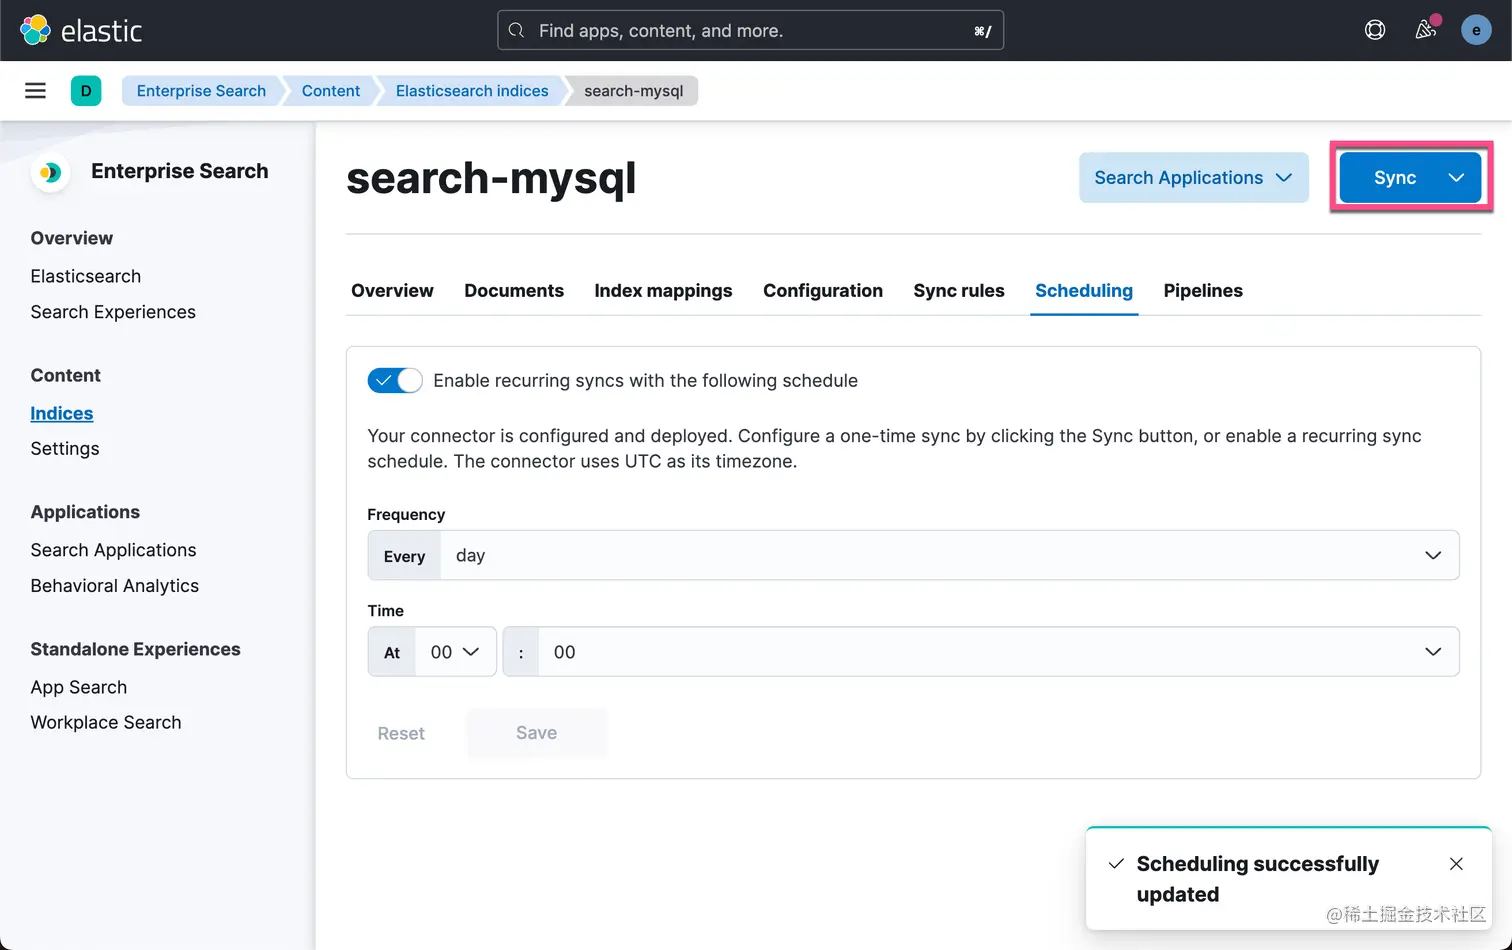The image size is (1512, 950).
Task: Open Search Applications in sidebar
Action: coord(113,550)
